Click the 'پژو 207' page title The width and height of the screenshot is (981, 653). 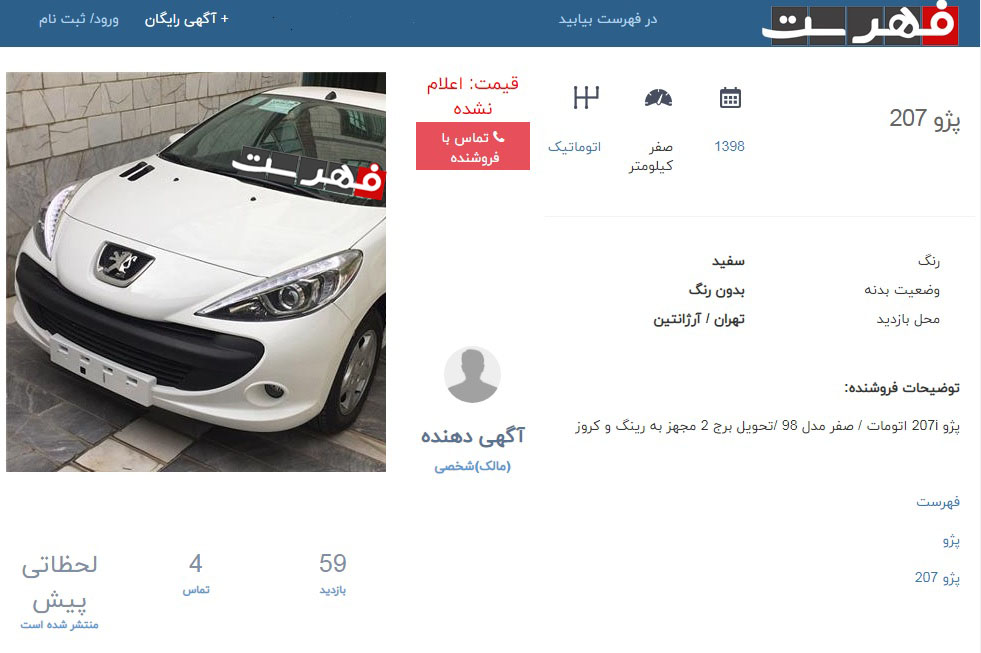coord(925,119)
